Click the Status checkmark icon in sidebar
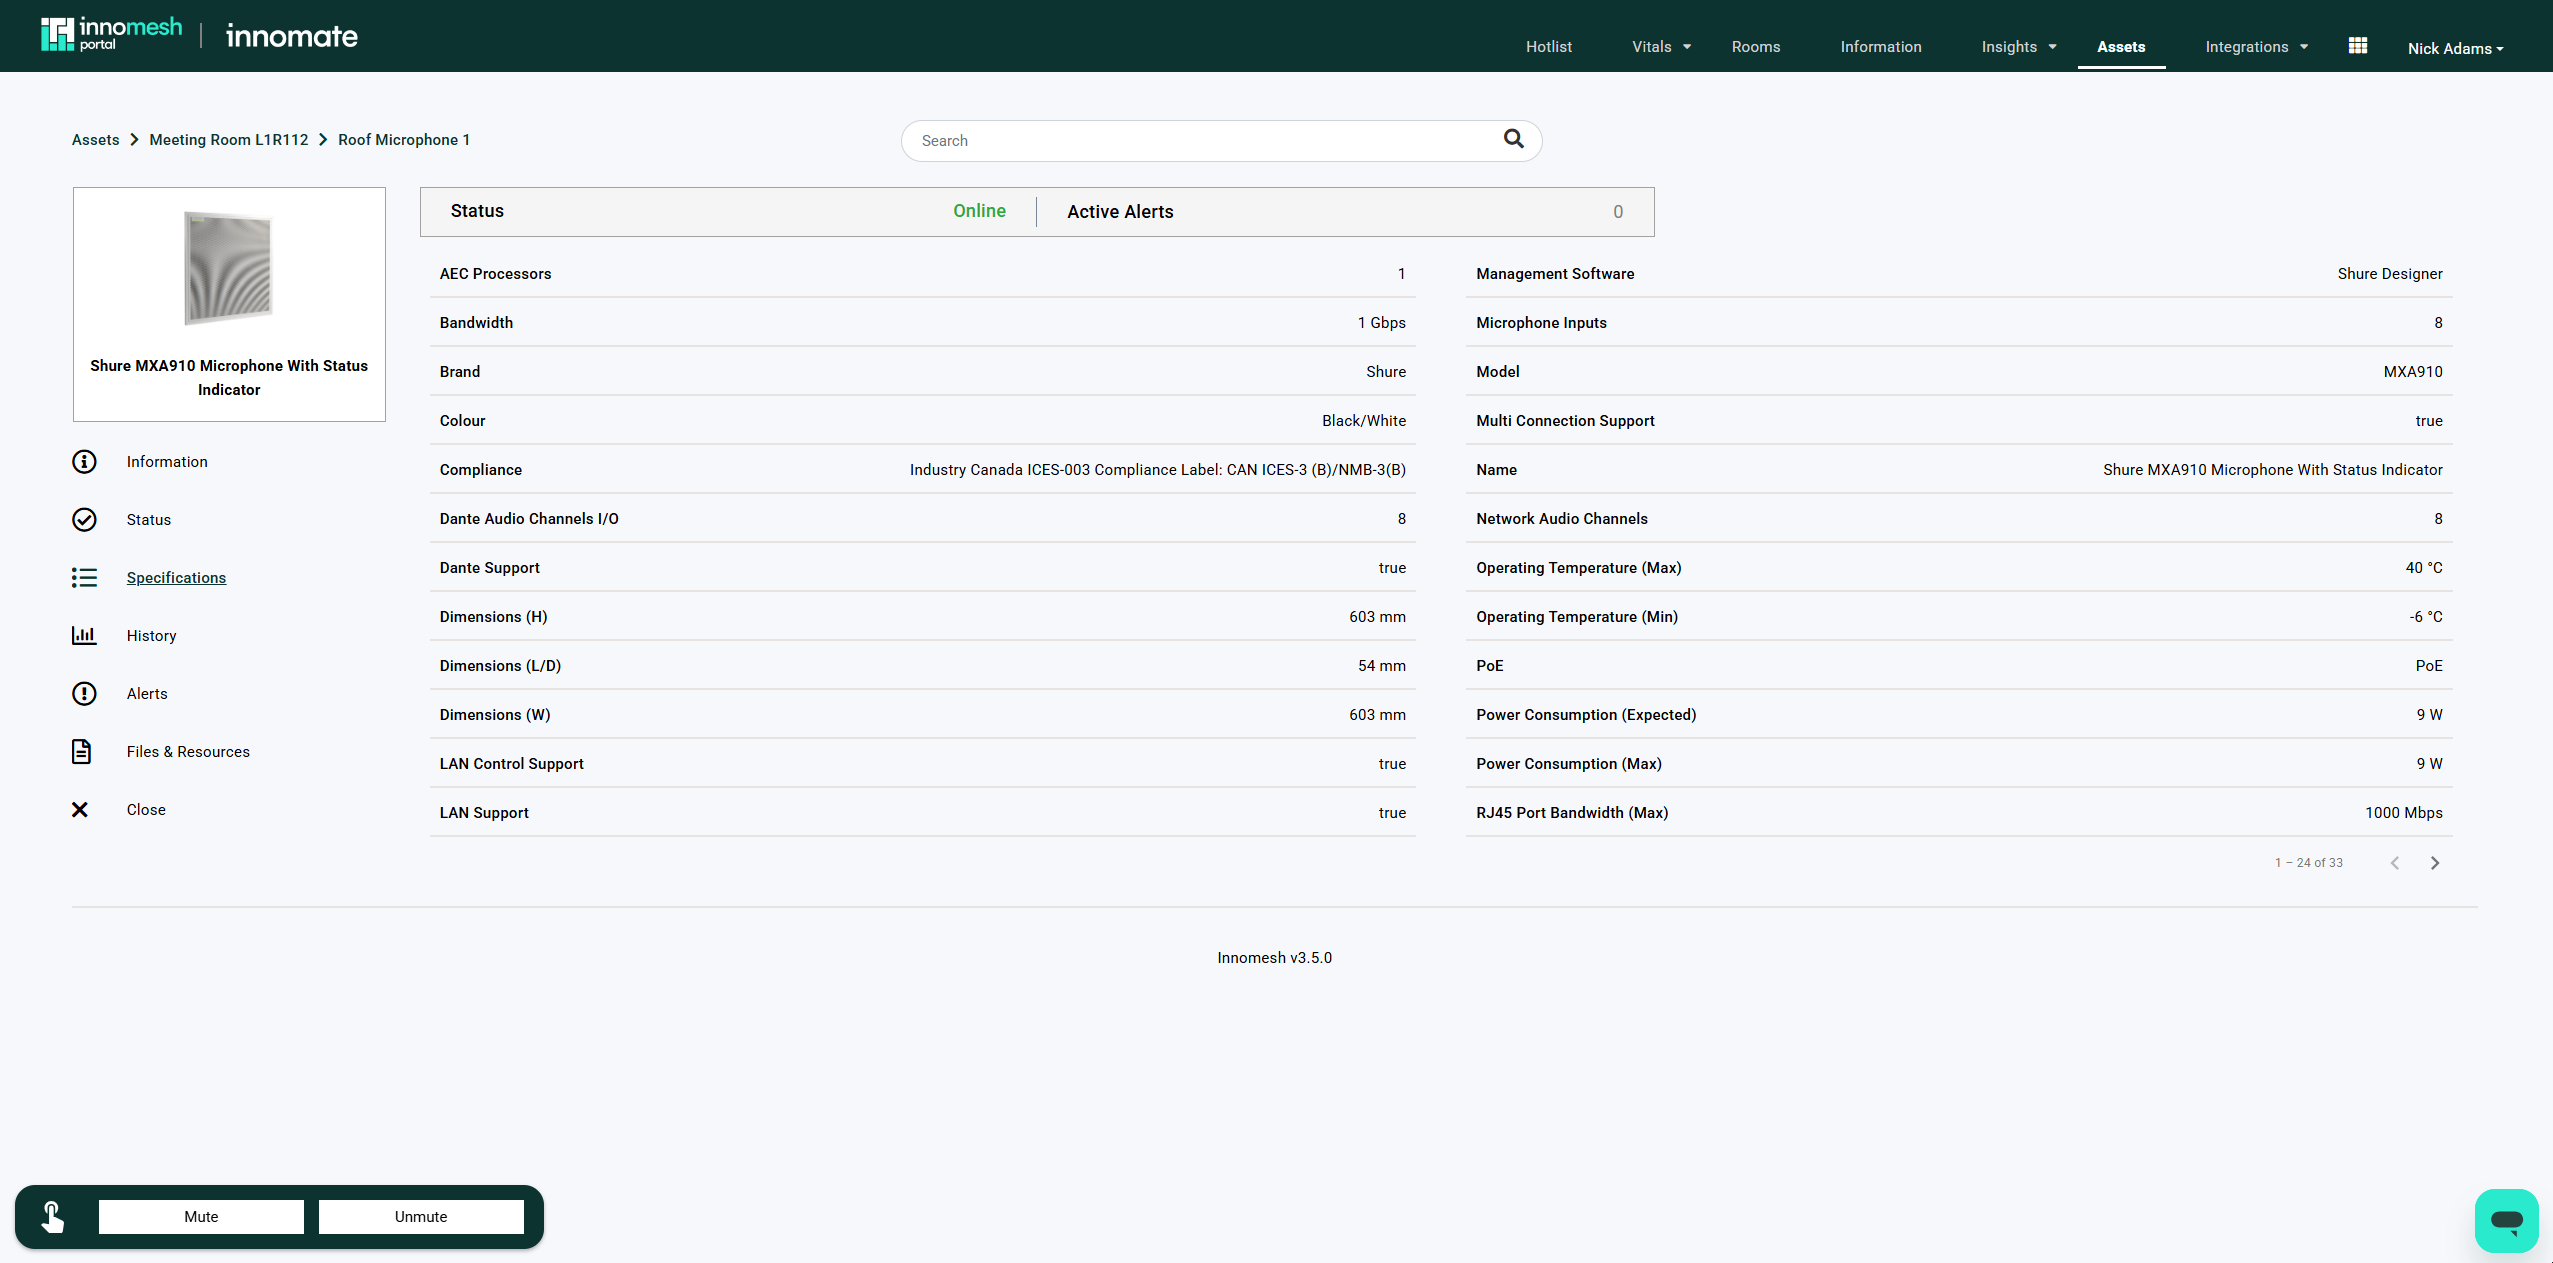The width and height of the screenshot is (2553, 1263). [x=84, y=519]
